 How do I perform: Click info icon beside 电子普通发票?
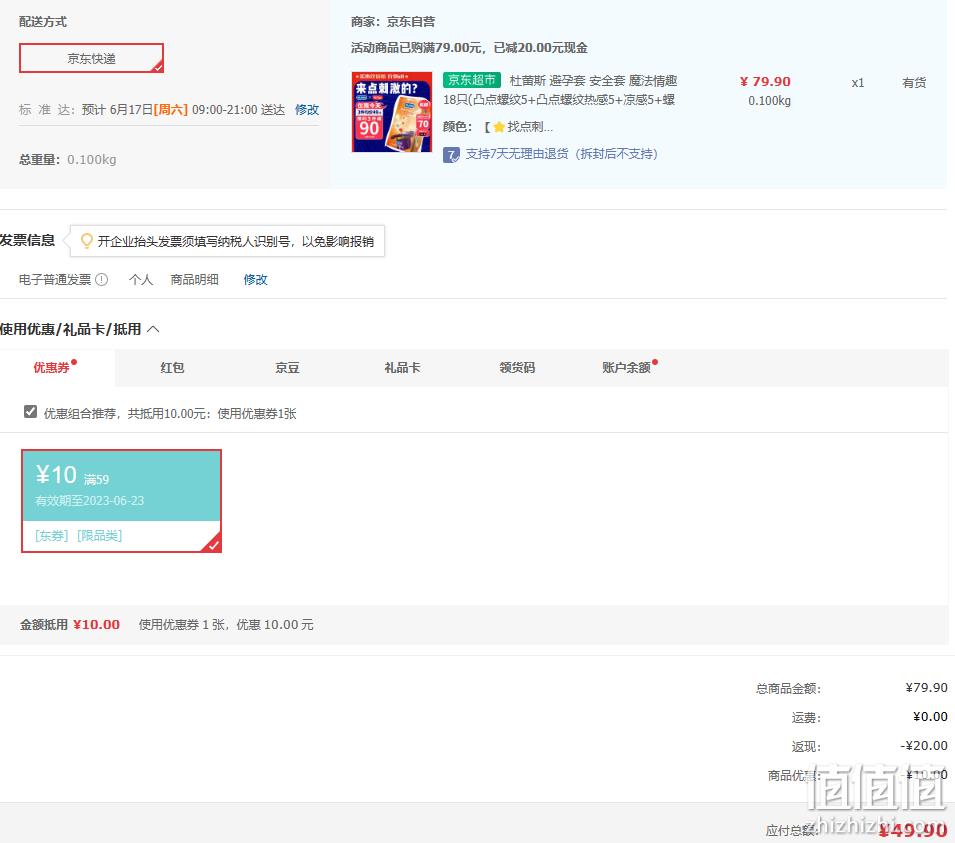coord(102,280)
